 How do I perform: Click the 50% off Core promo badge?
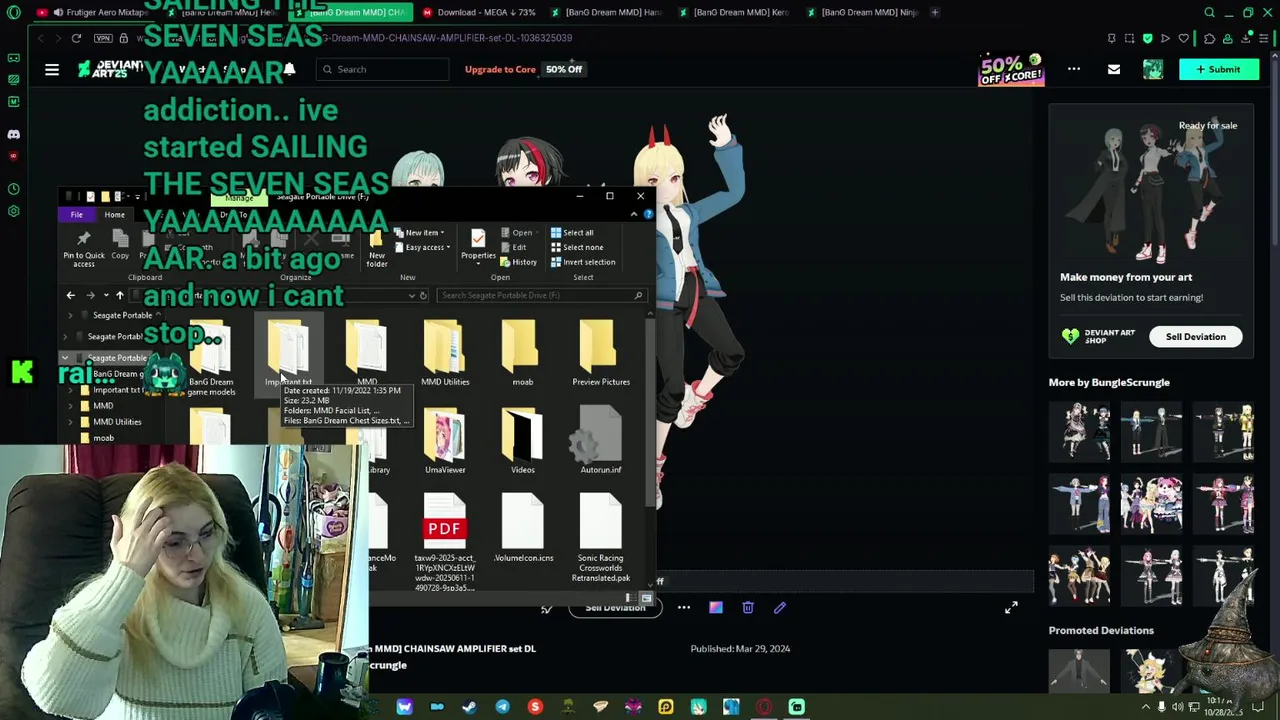(x=1011, y=69)
